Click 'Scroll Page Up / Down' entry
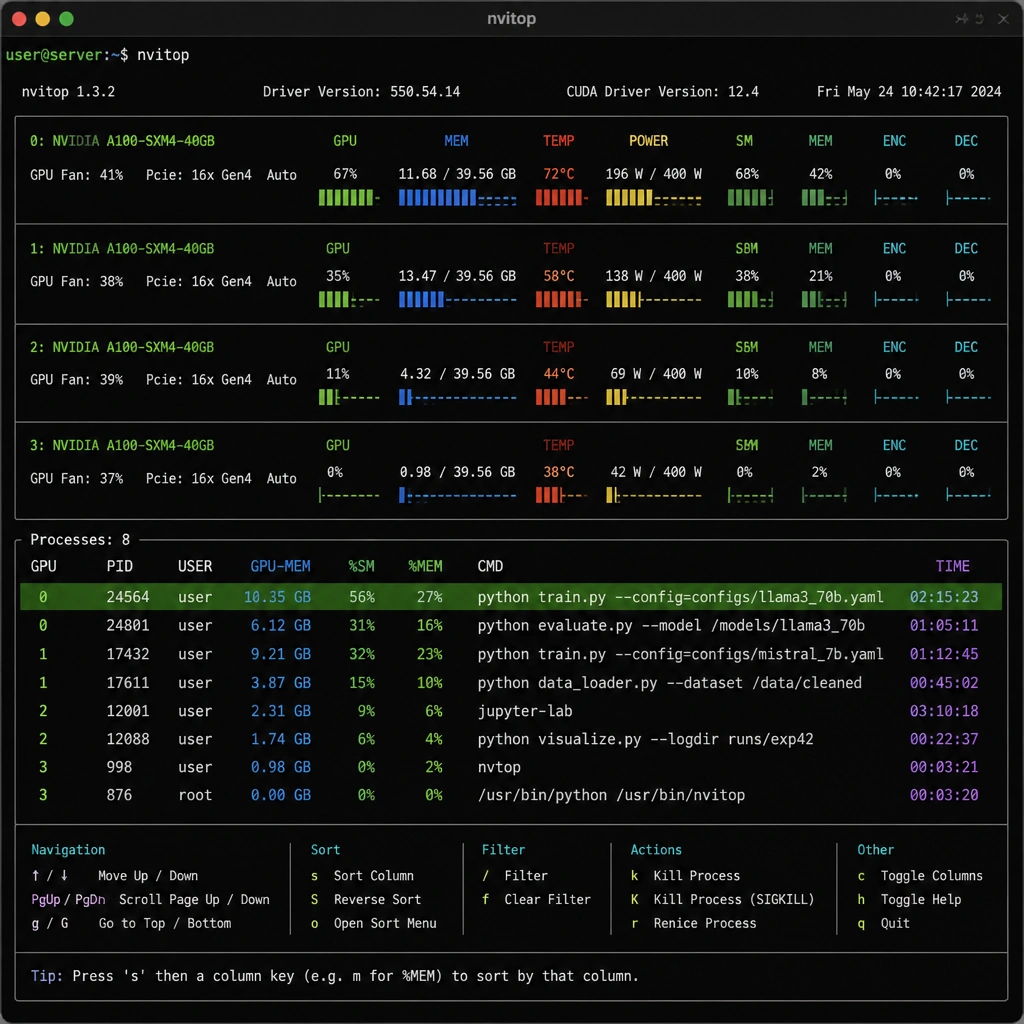1024x1024 pixels. [x=194, y=899]
